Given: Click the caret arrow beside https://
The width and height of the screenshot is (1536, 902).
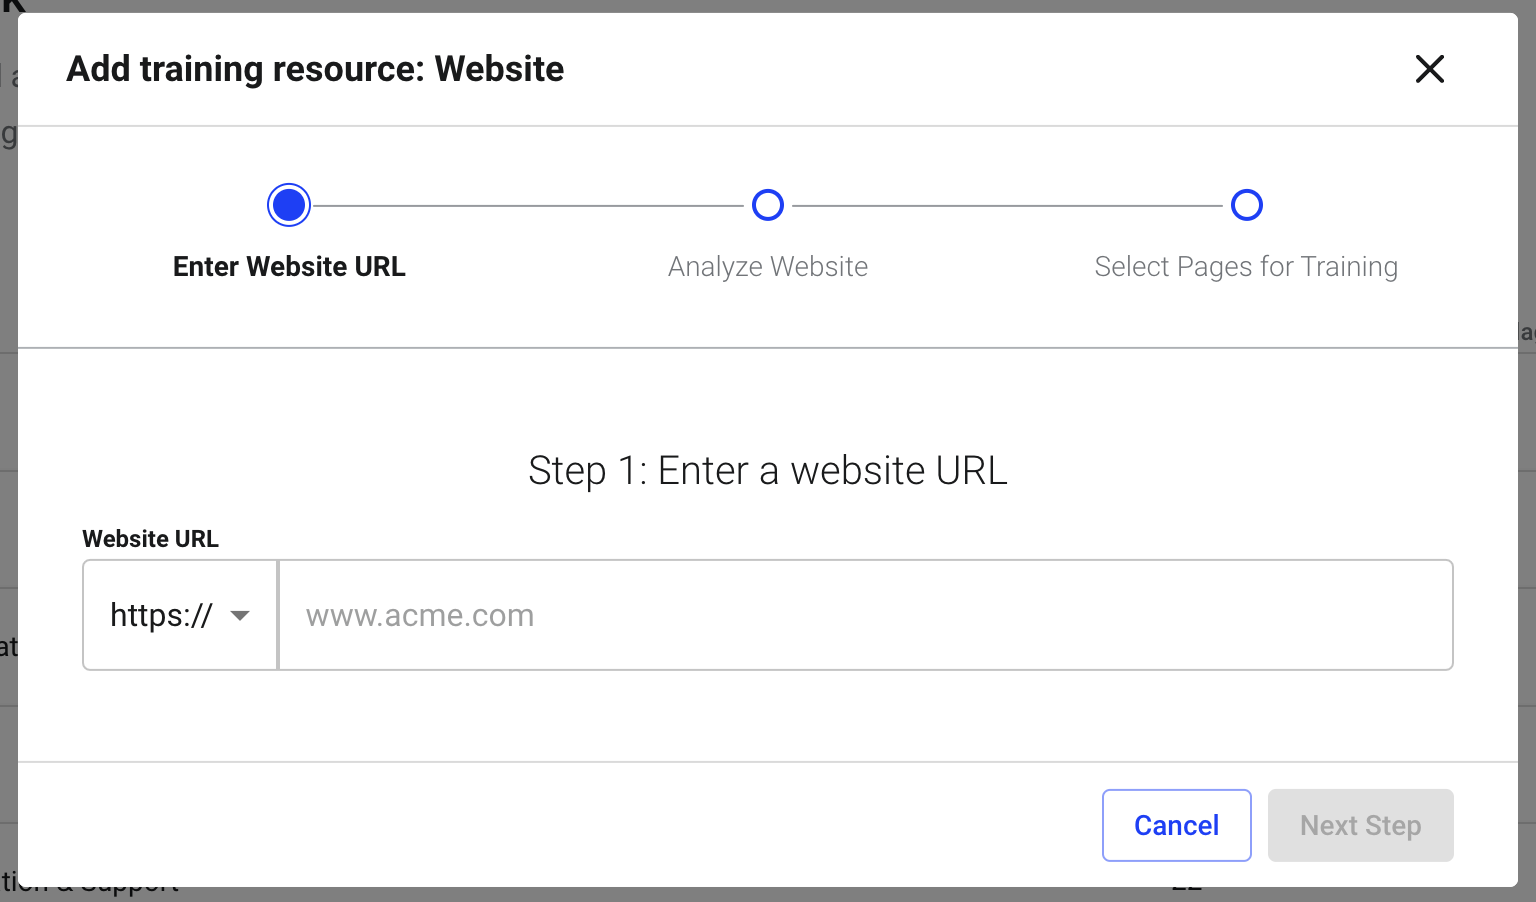Looking at the screenshot, I should (x=240, y=615).
